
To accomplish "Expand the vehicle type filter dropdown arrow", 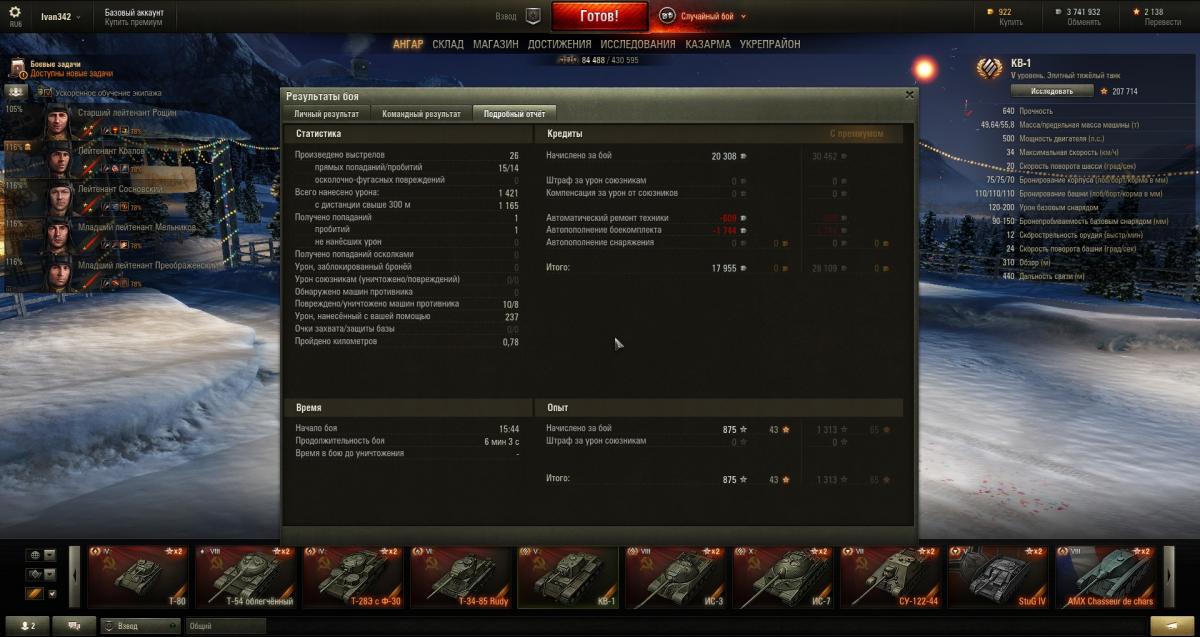I will click(49, 575).
